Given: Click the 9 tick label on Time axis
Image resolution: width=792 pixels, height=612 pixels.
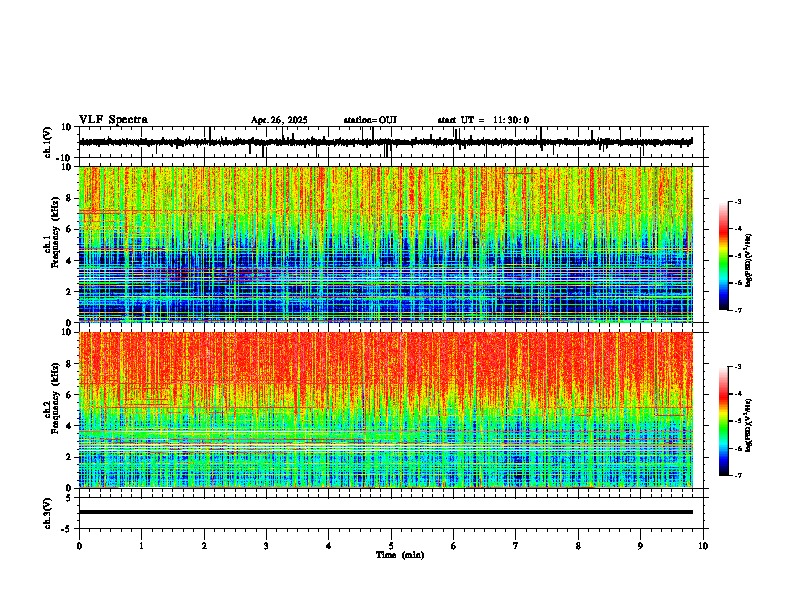Looking at the screenshot, I should click(640, 546).
